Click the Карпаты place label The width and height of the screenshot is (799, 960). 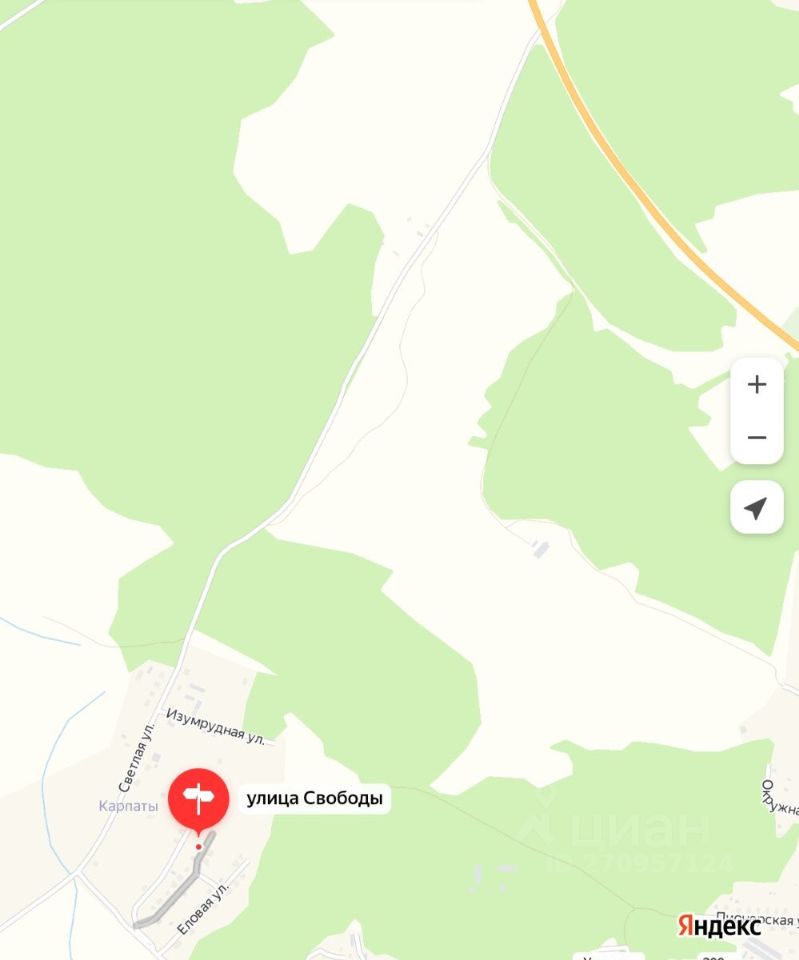(128, 806)
